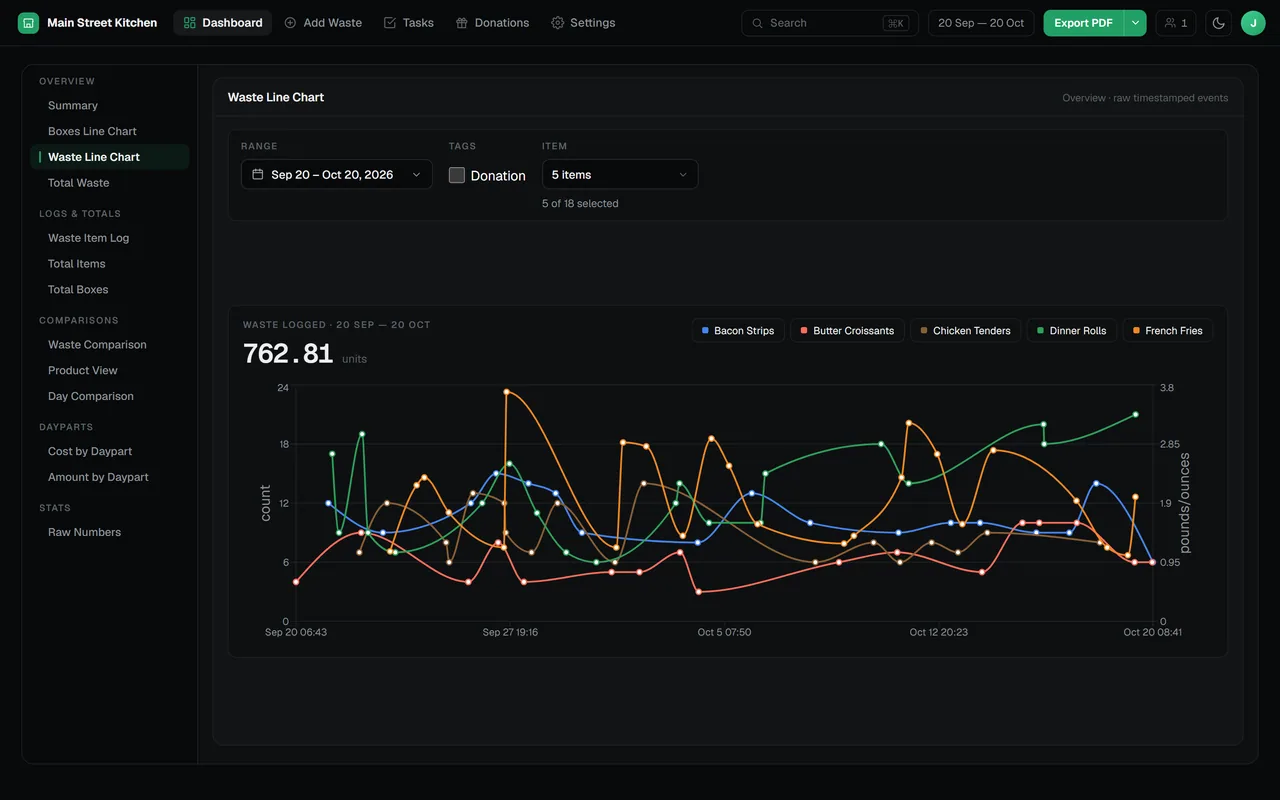The width and height of the screenshot is (1280, 800).
Task: Toggle Butter Croissants legend series
Action: (847, 330)
